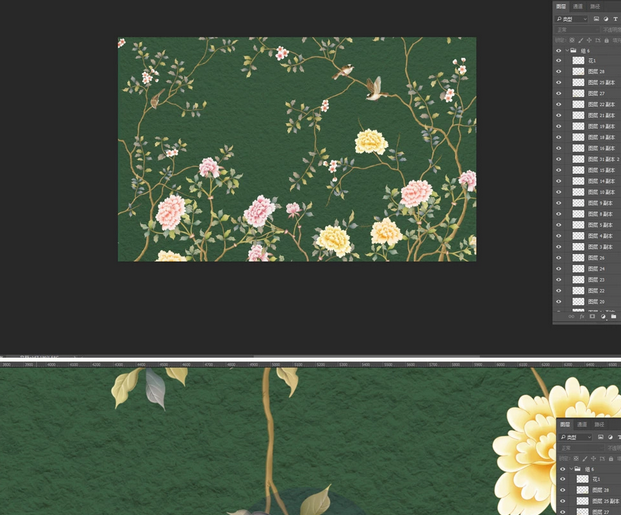Lock transparent pixels in the upper layers panel
Viewport: 621px width, 515px height.
pos(571,41)
